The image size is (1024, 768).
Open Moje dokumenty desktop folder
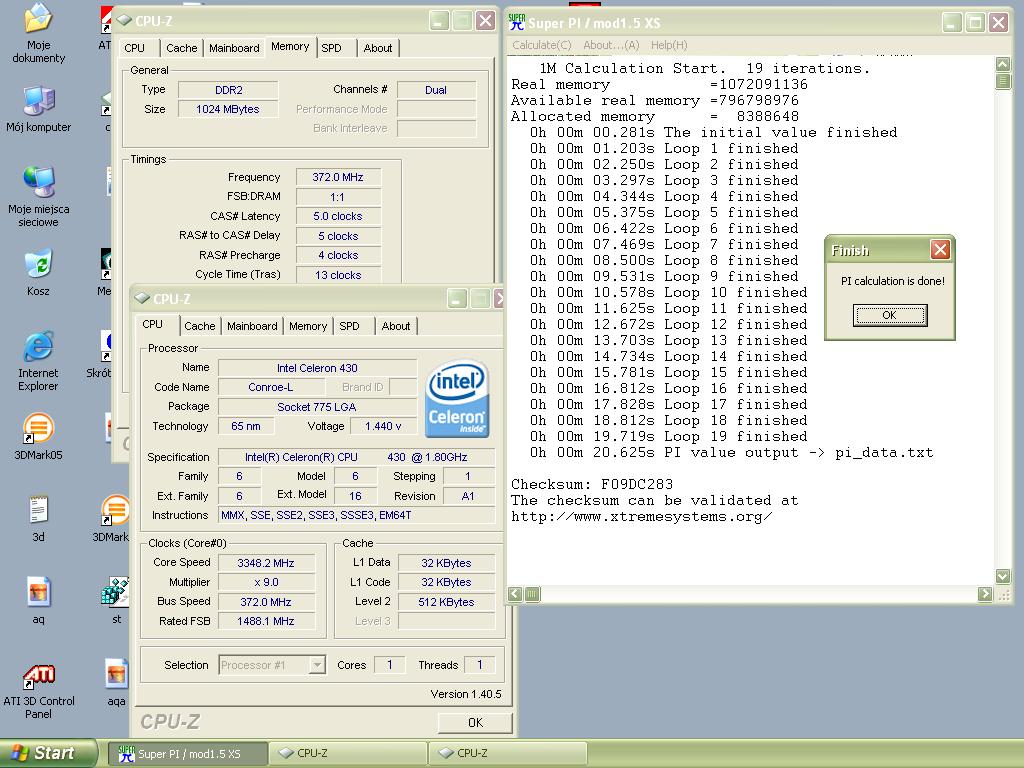pos(38,33)
